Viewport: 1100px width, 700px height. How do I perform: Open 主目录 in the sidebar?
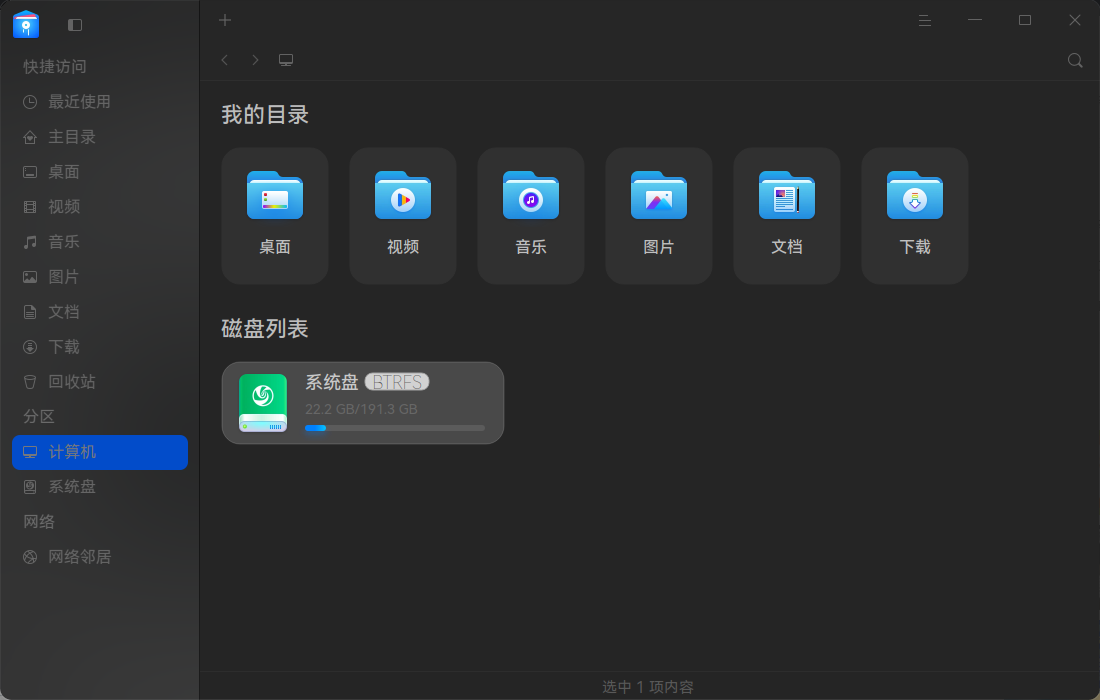point(100,137)
